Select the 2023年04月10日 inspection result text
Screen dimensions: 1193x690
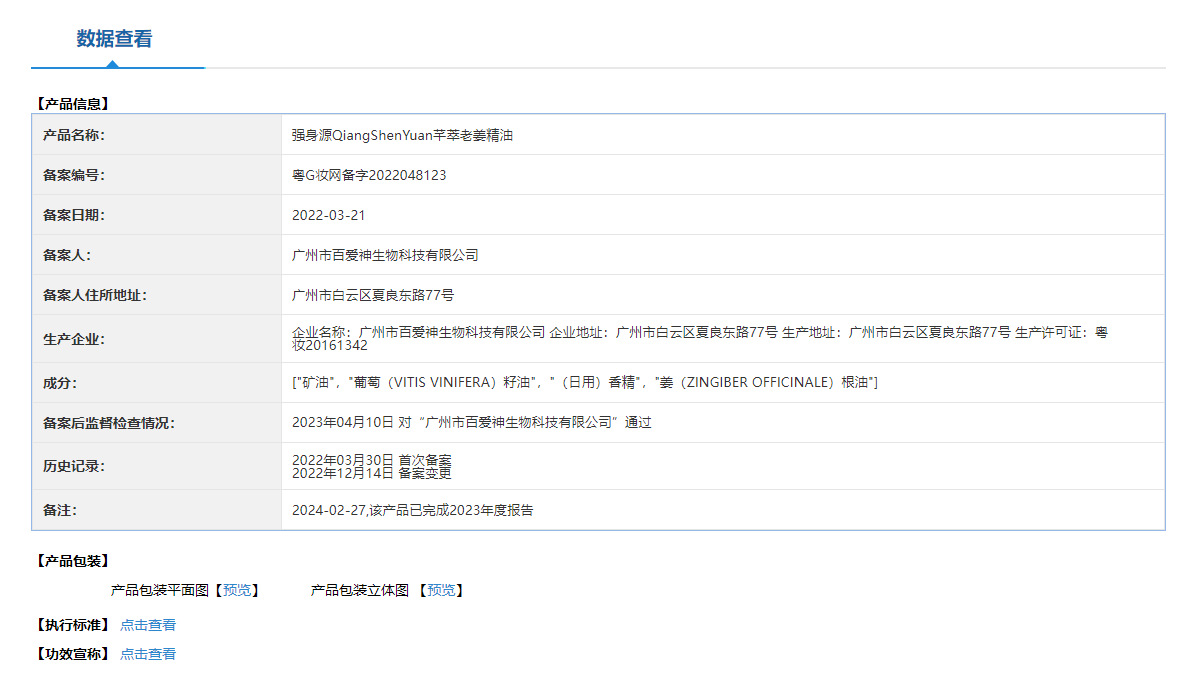click(x=472, y=422)
